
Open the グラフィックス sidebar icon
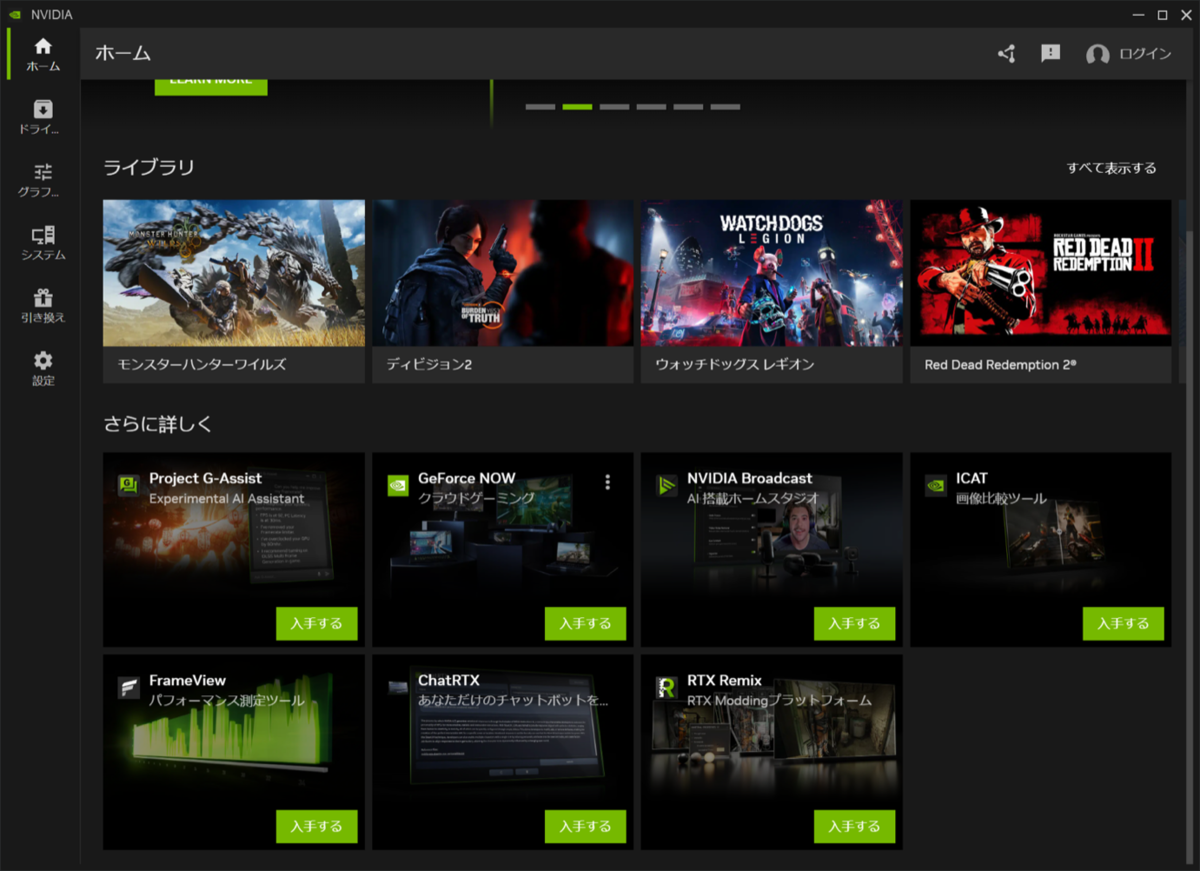43,172
